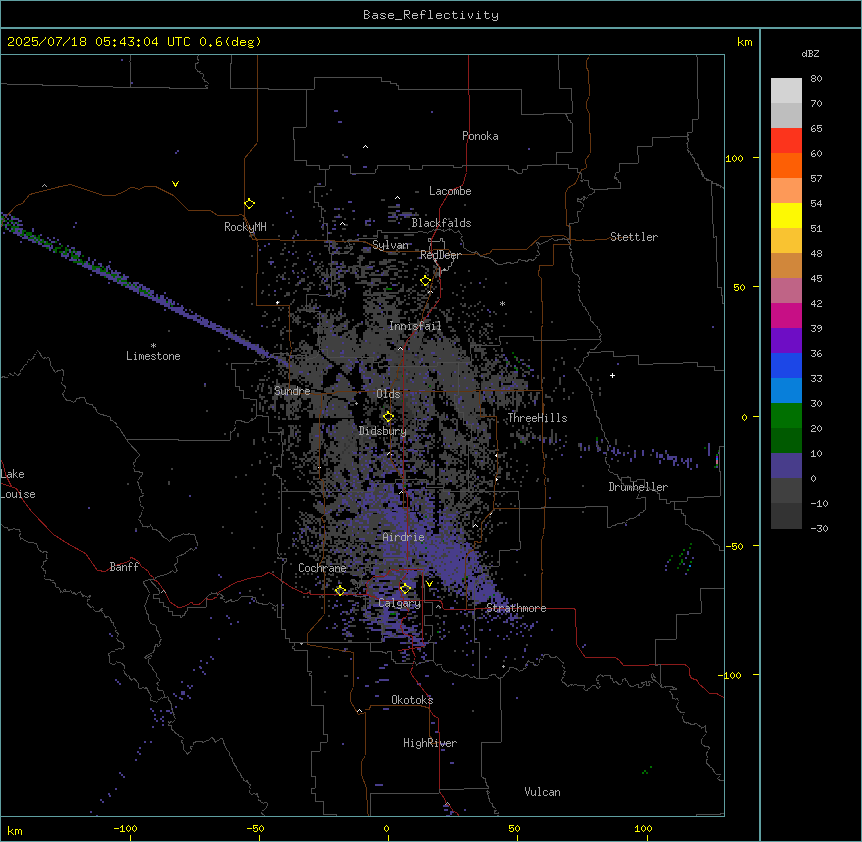
Task: Click the Sundre label
Action: pos(292,391)
